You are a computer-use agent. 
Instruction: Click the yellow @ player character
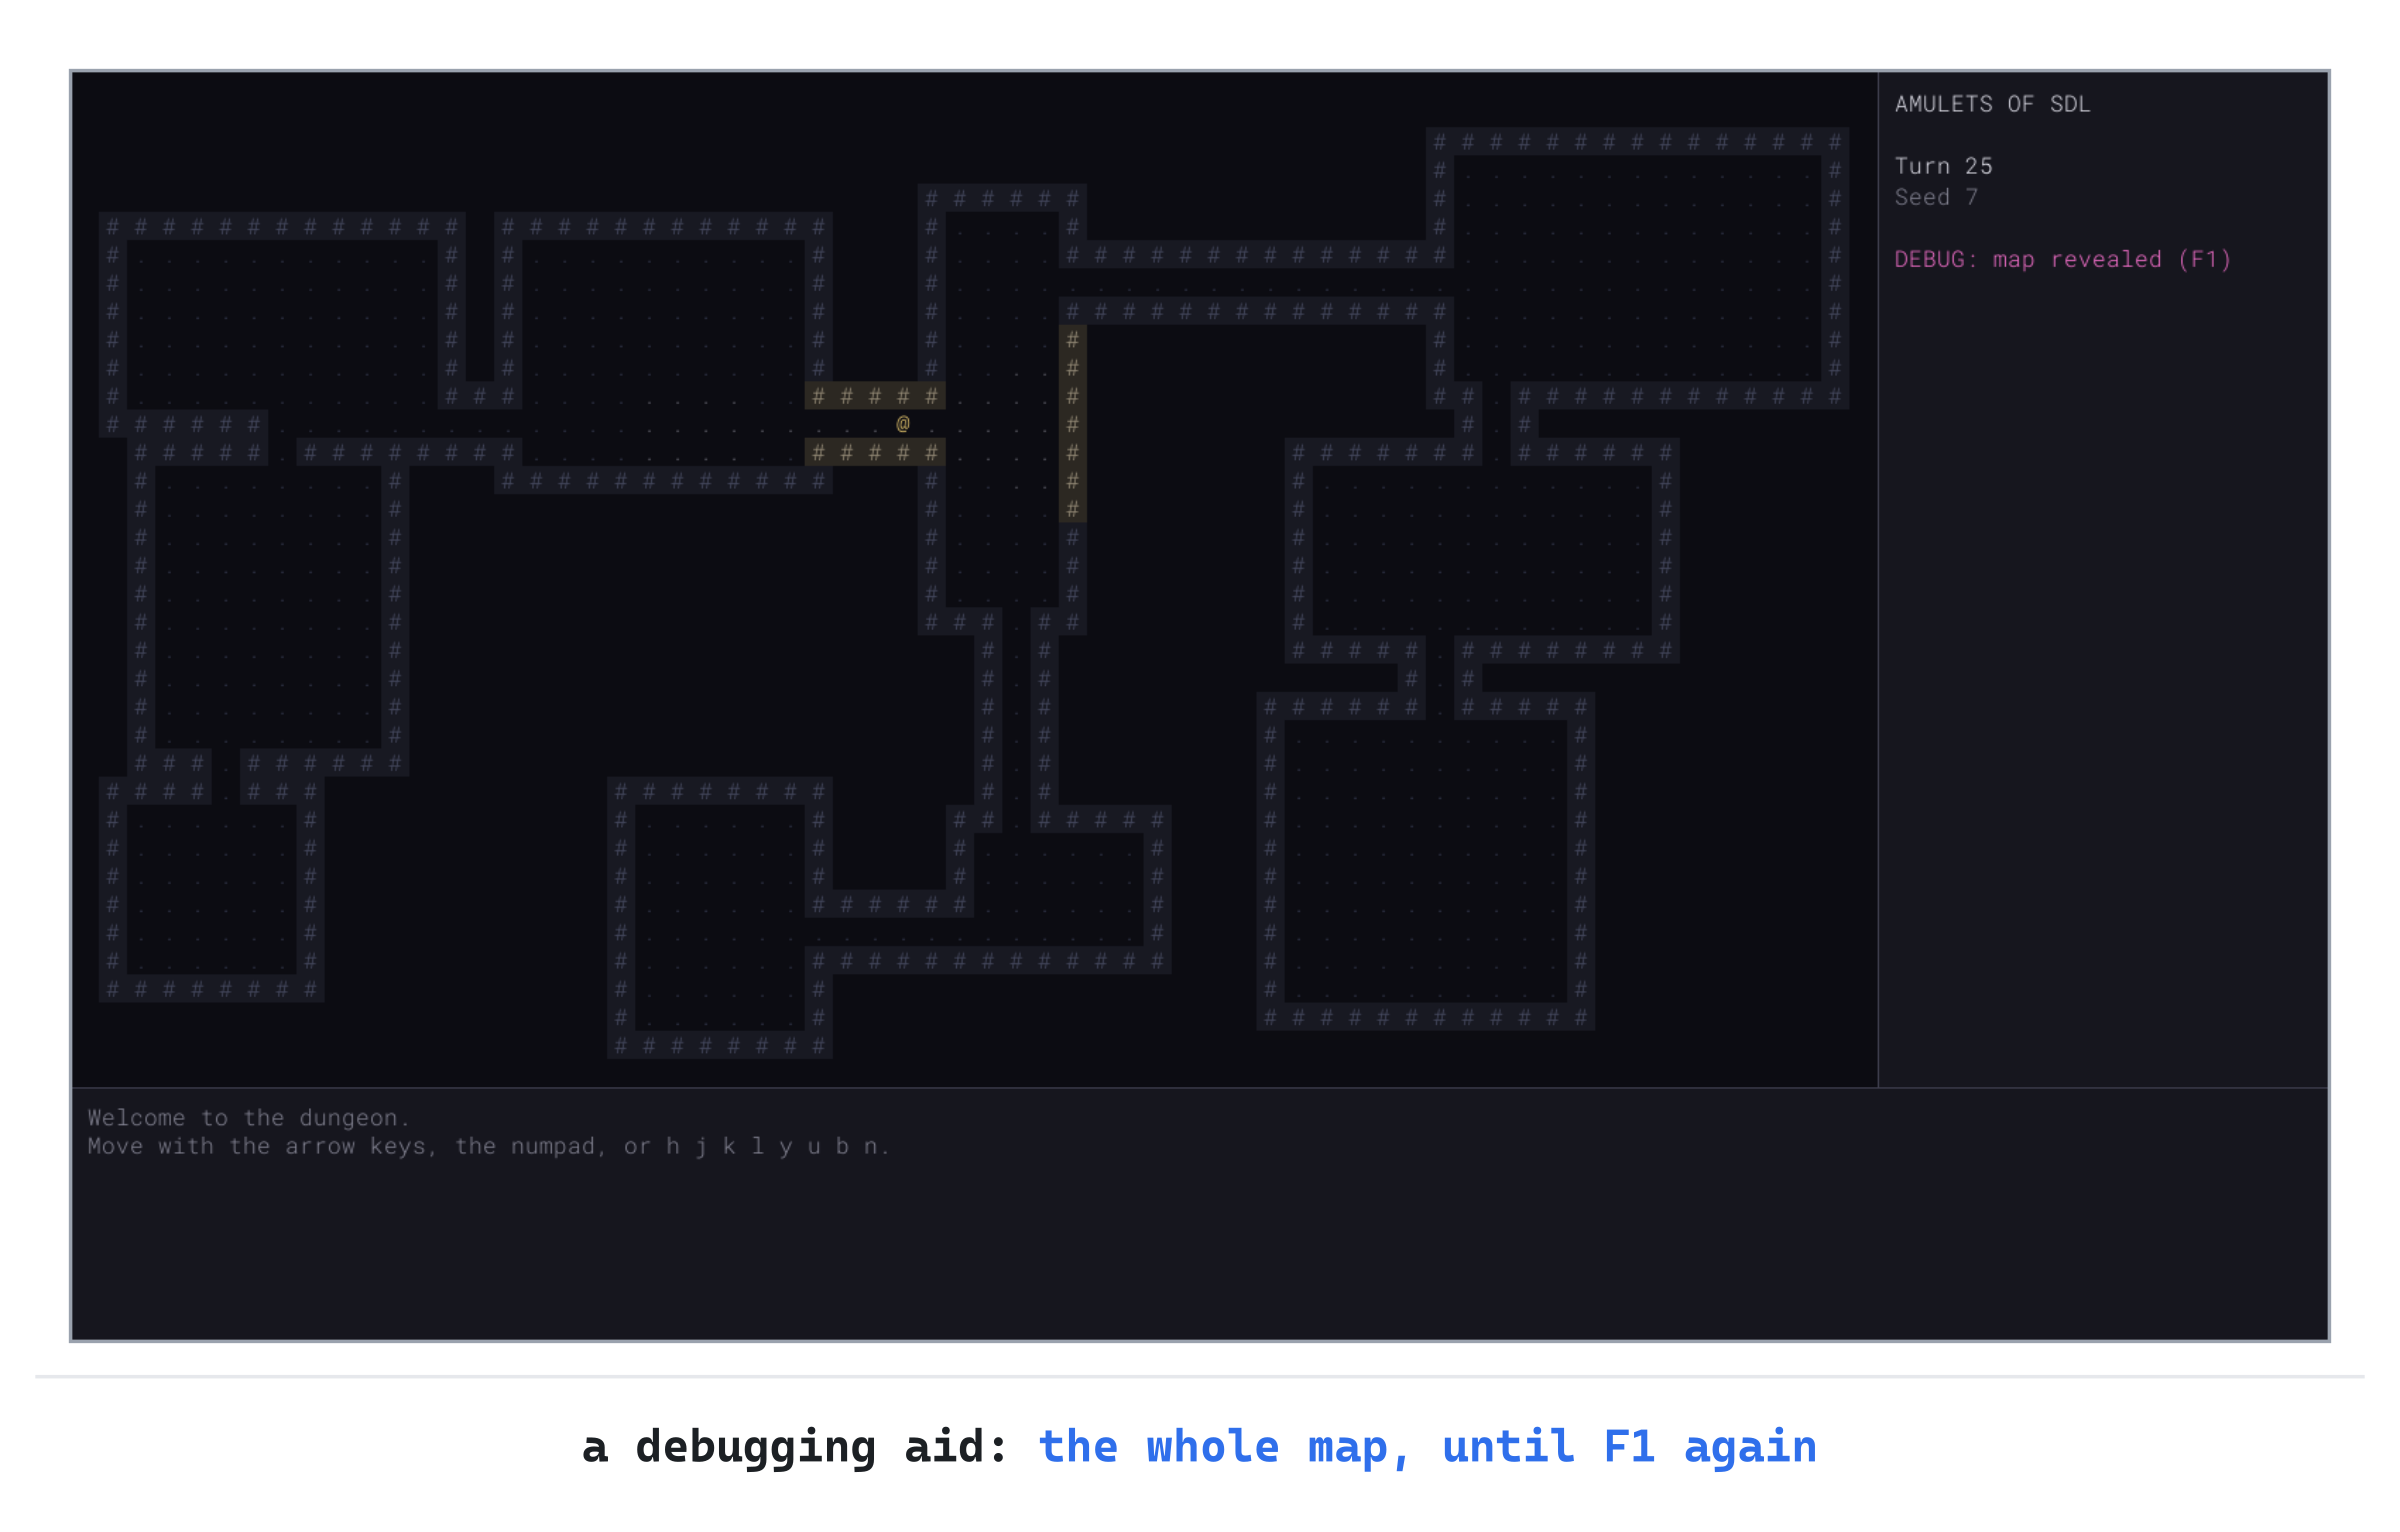(903, 424)
